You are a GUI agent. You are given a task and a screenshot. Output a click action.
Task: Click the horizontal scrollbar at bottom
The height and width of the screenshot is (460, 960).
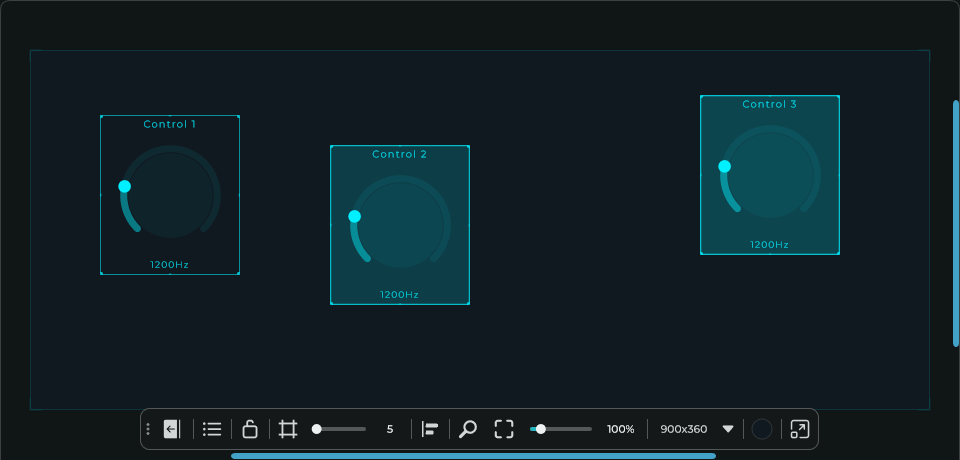(x=473, y=456)
